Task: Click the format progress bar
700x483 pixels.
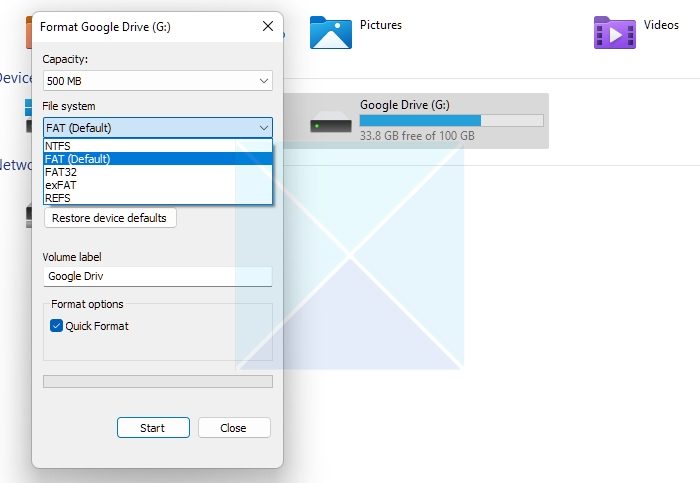Action: pos(158,381)
